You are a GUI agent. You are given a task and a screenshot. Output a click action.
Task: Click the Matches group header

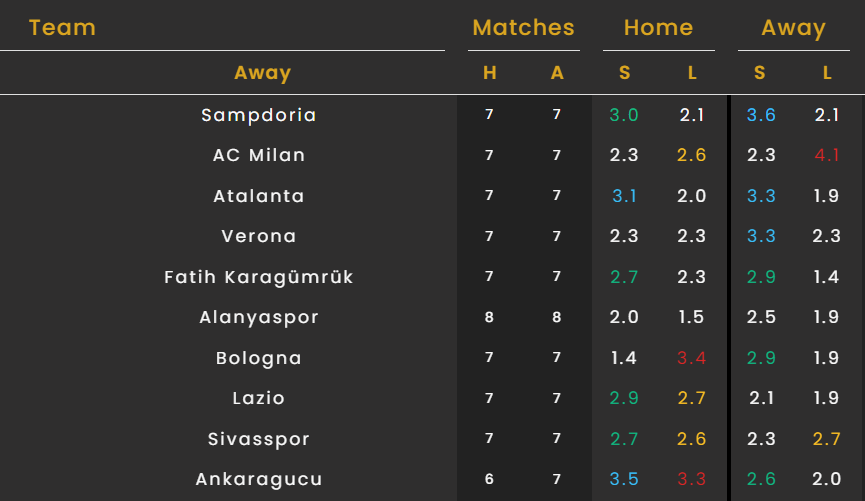coord(523,28)
